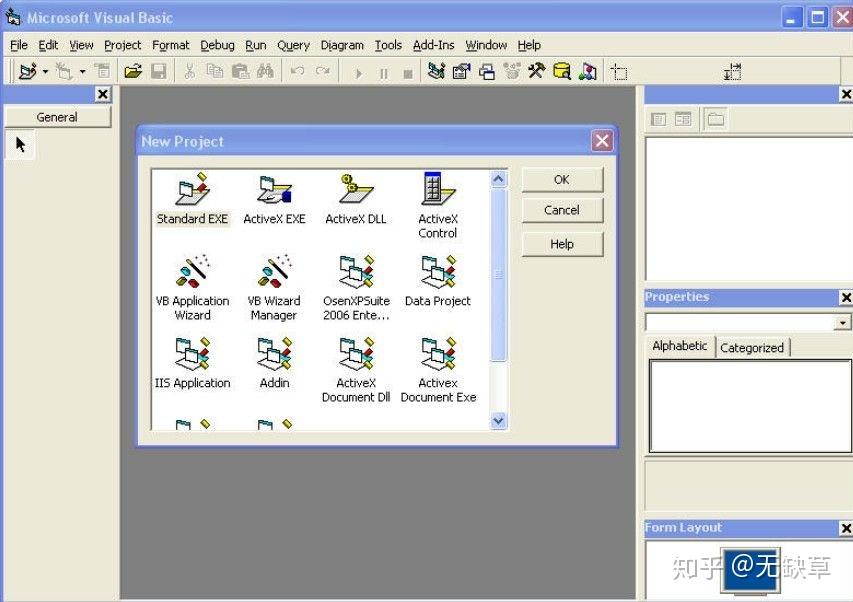Image resolution: width=853 pixels, height=602 pixels.
Task: Close the toolbox panel
Action: 102,94
